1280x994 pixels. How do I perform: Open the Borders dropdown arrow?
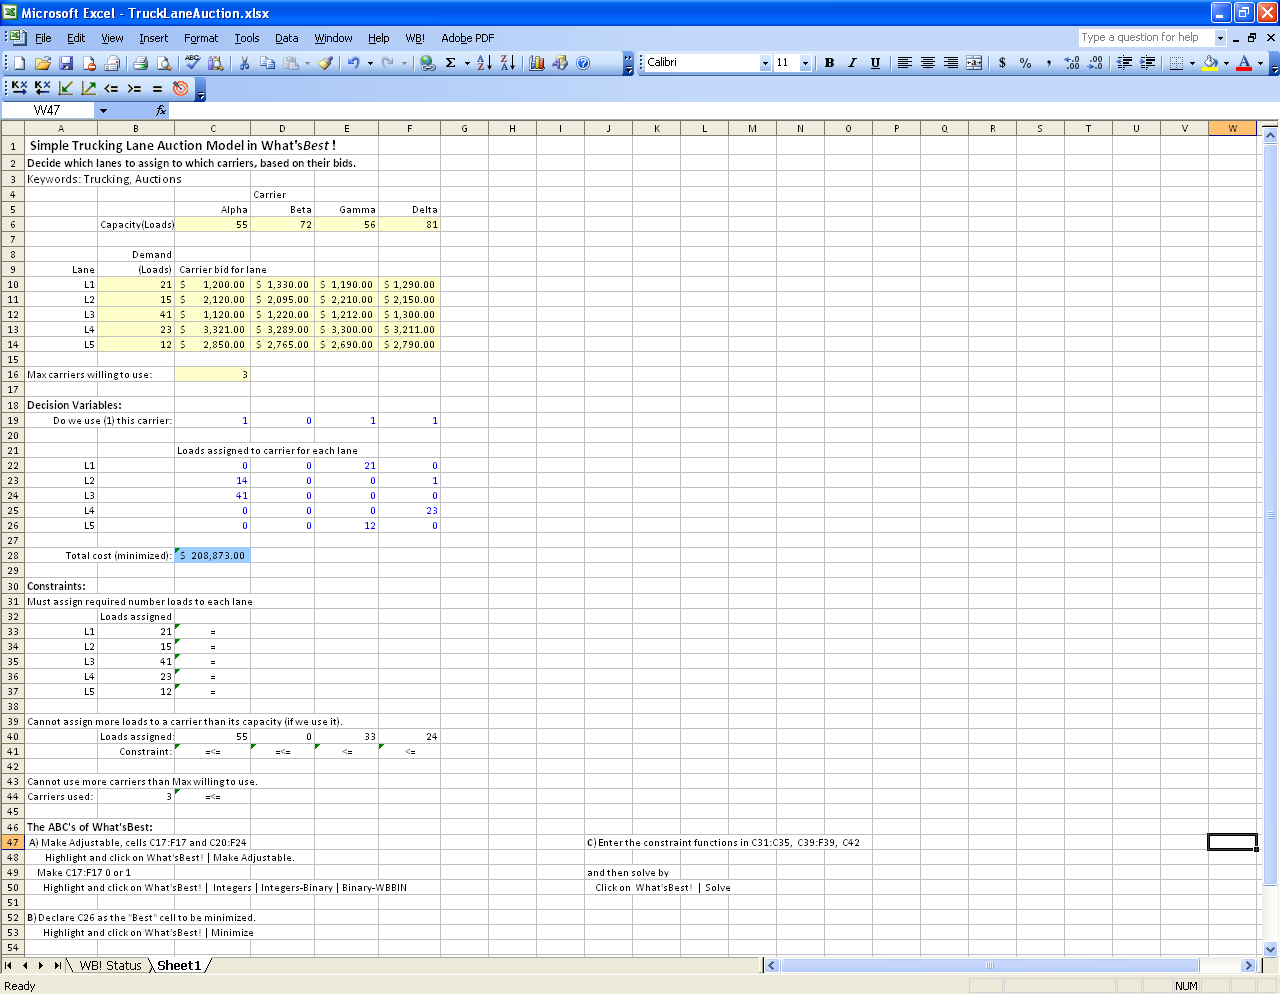pyautogui.click(x=1192, y=63)
